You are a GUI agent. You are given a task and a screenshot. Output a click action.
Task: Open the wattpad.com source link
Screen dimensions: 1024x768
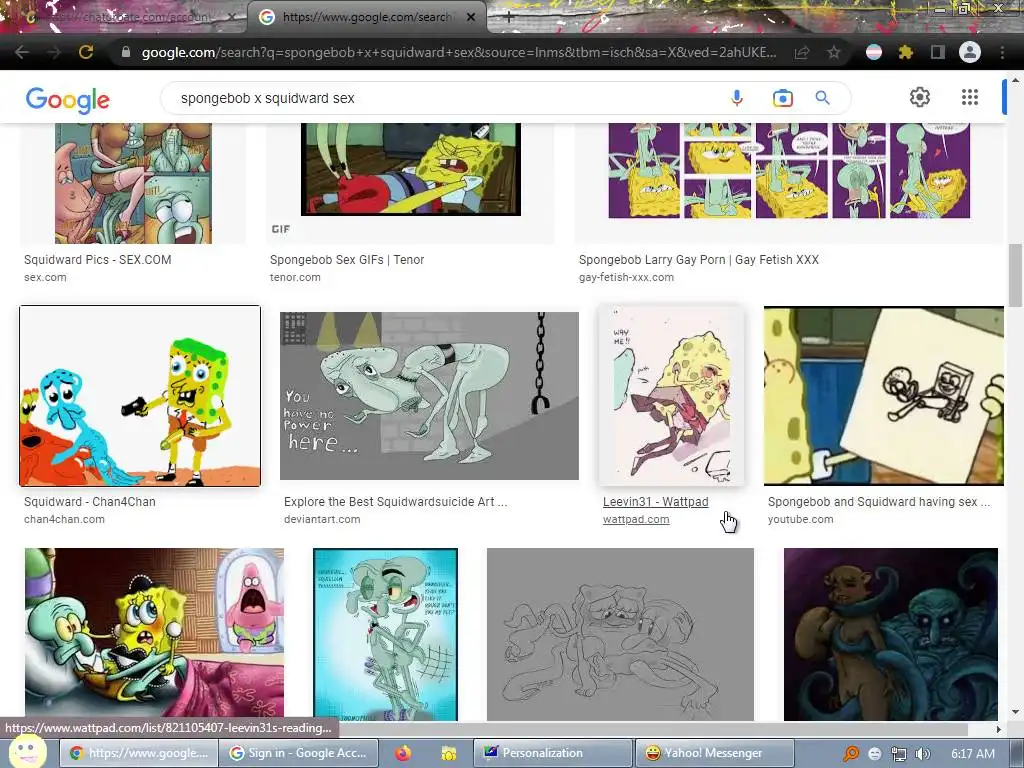(636, 519)
